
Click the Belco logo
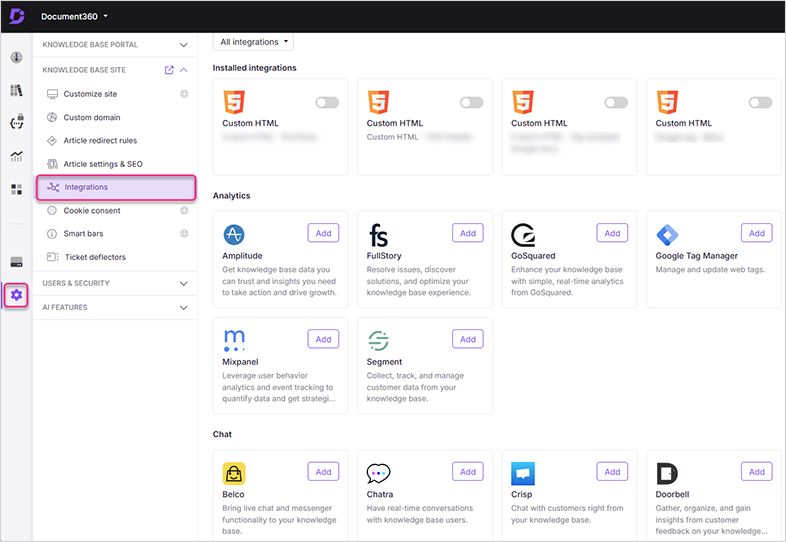coord(234,473)
